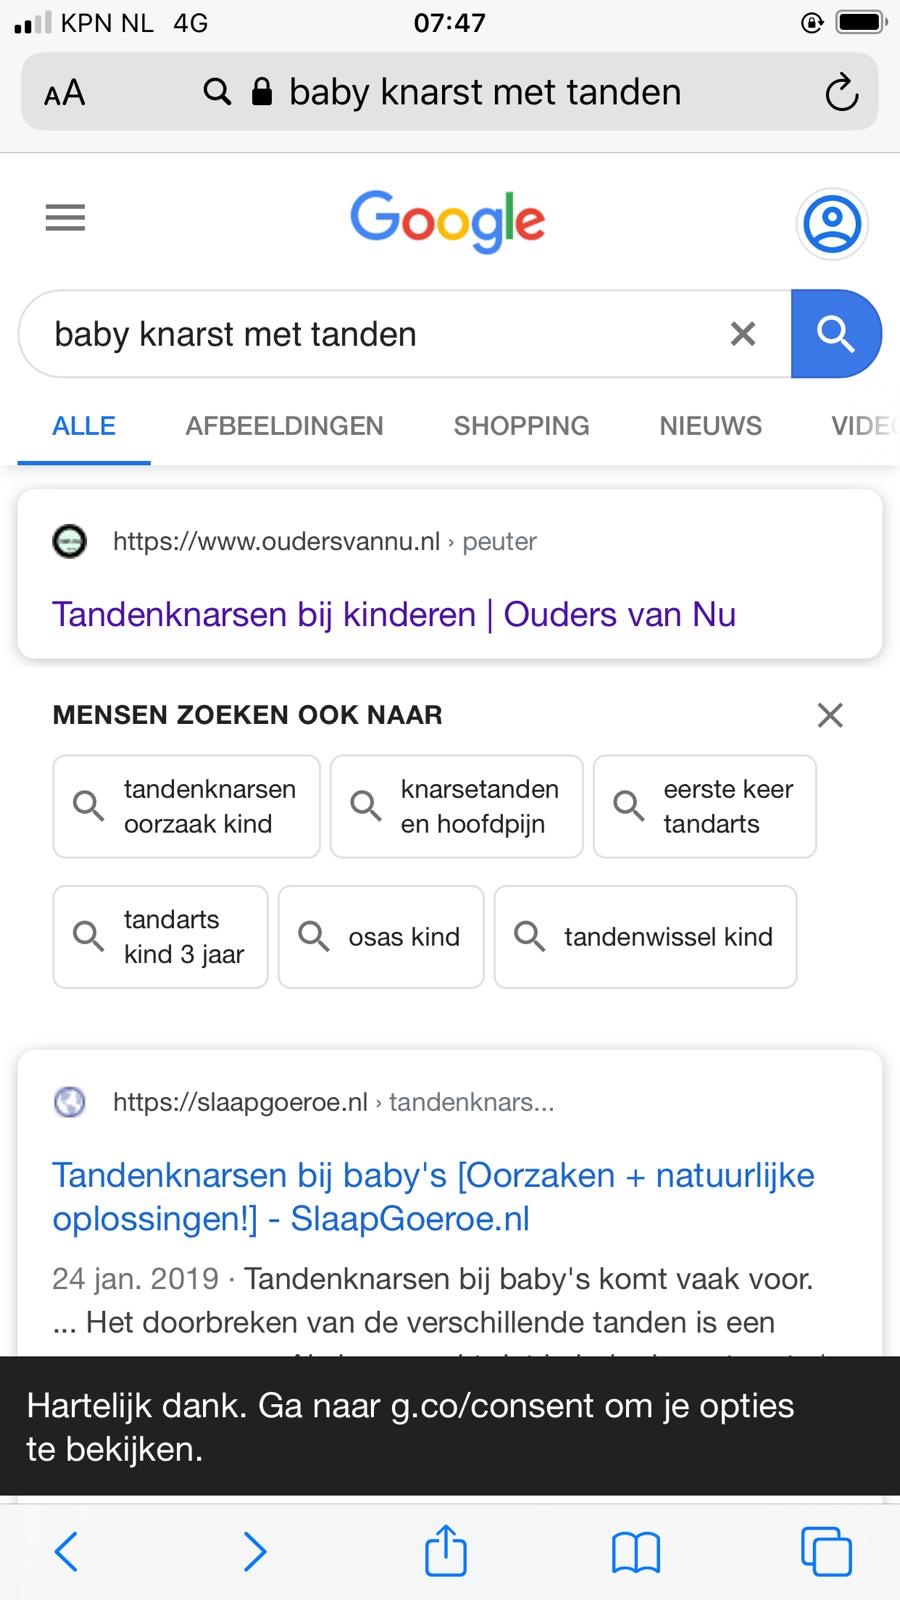Screen dimensions: 900x1600
Task: Show all open Safari tabs
Action: 826,1552
